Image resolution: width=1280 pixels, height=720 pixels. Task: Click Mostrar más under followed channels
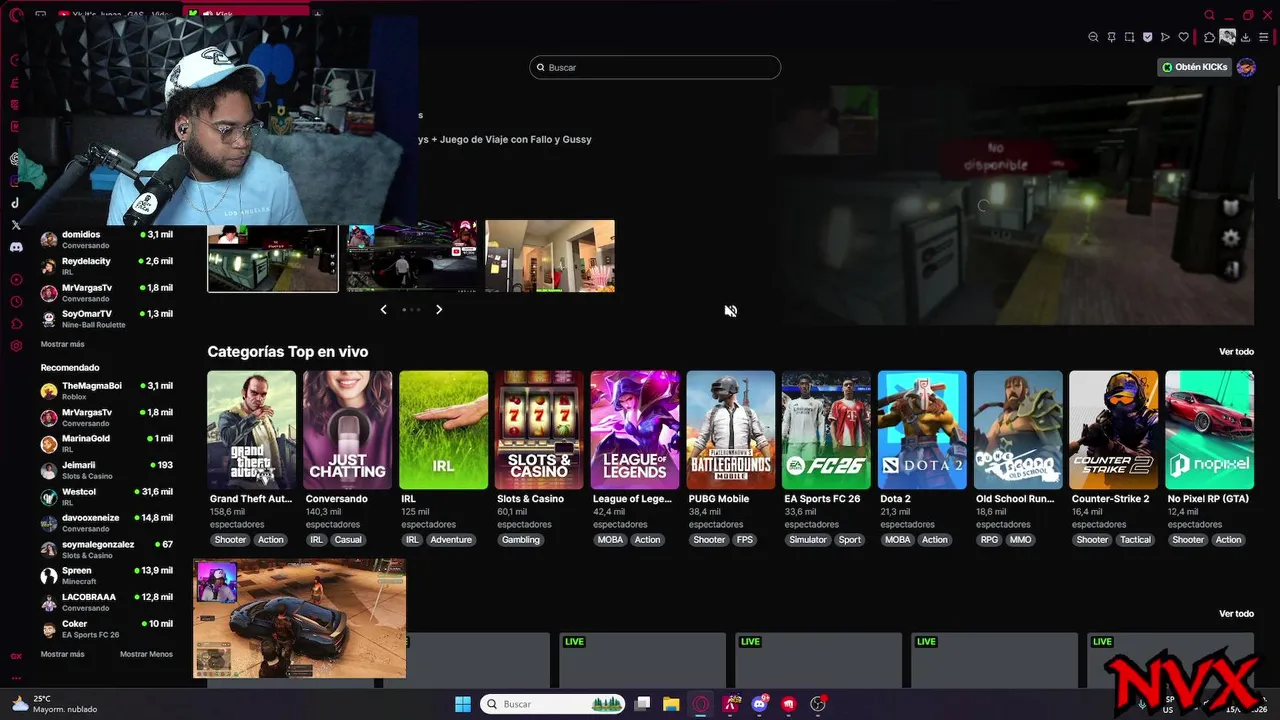(62, 344)
